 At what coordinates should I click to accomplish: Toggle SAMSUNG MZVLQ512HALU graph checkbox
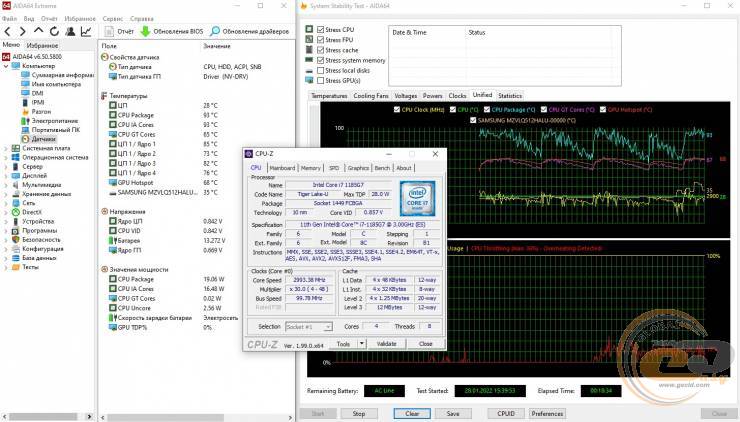473,120
